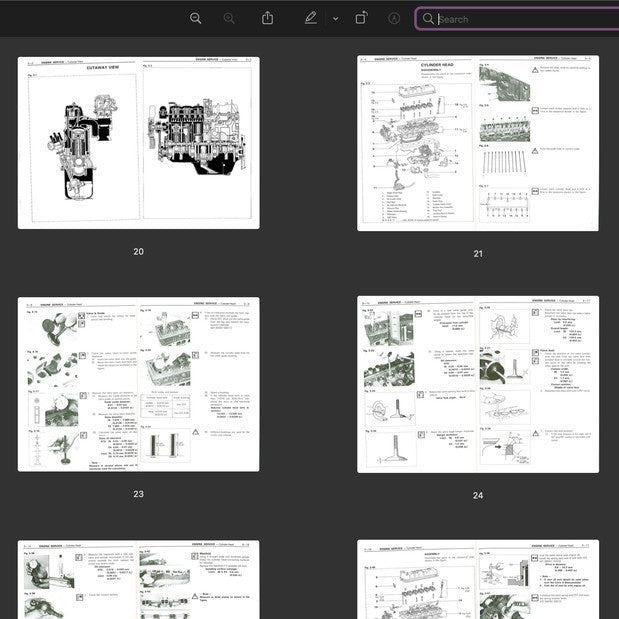Select page 20 cutaway view thumbnail
619x619 pixels.
tap(138, 142)
